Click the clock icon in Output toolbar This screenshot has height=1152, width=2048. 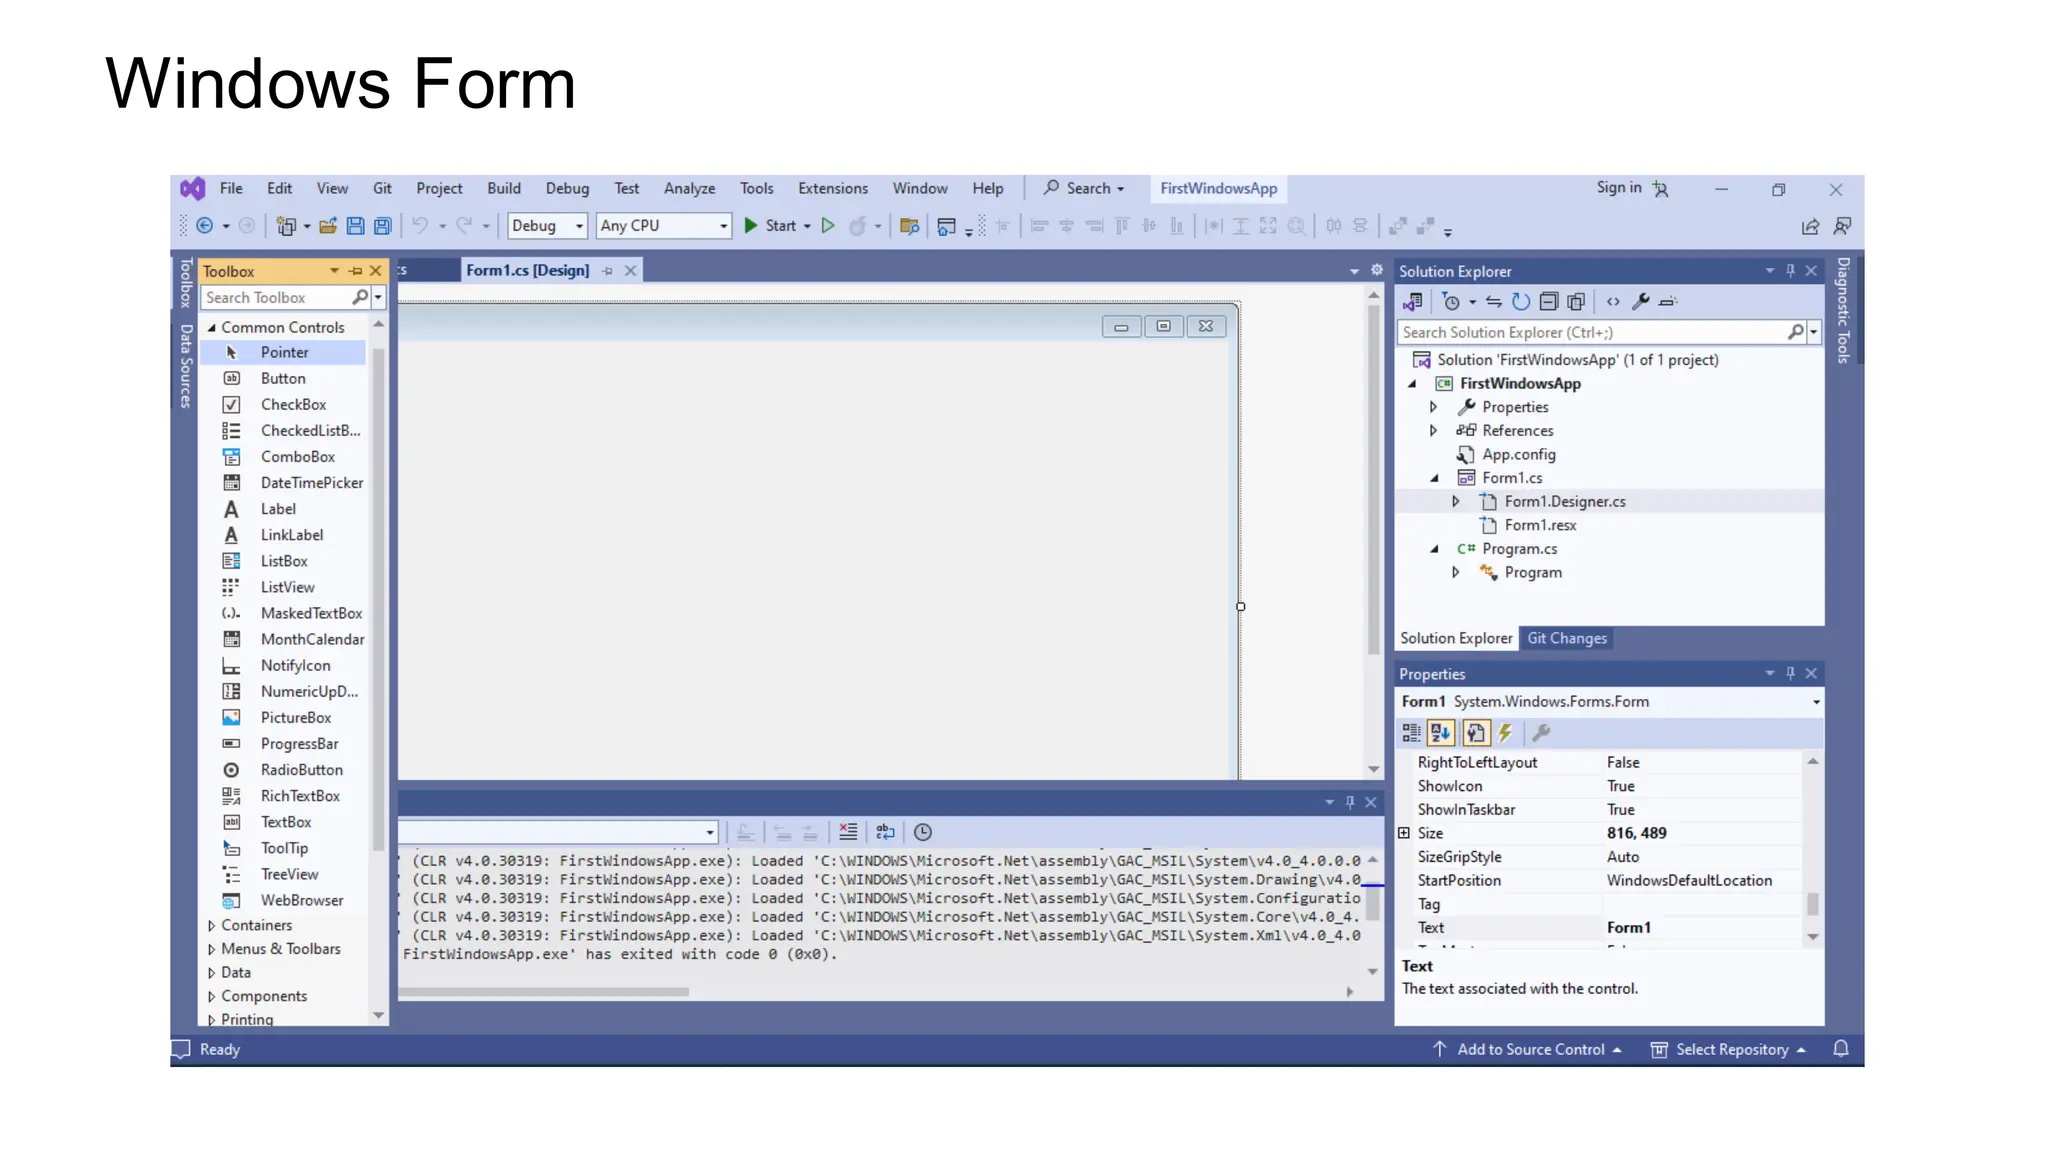tap(923, 832)
